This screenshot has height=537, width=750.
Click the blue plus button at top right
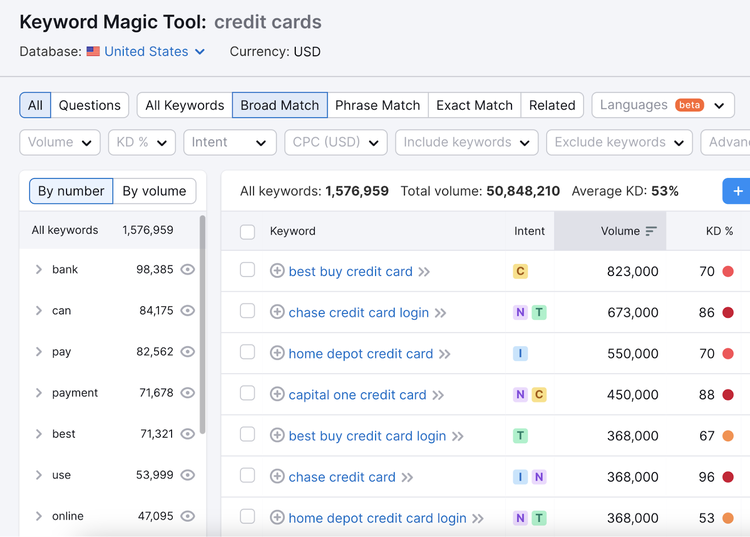point(737,191)
